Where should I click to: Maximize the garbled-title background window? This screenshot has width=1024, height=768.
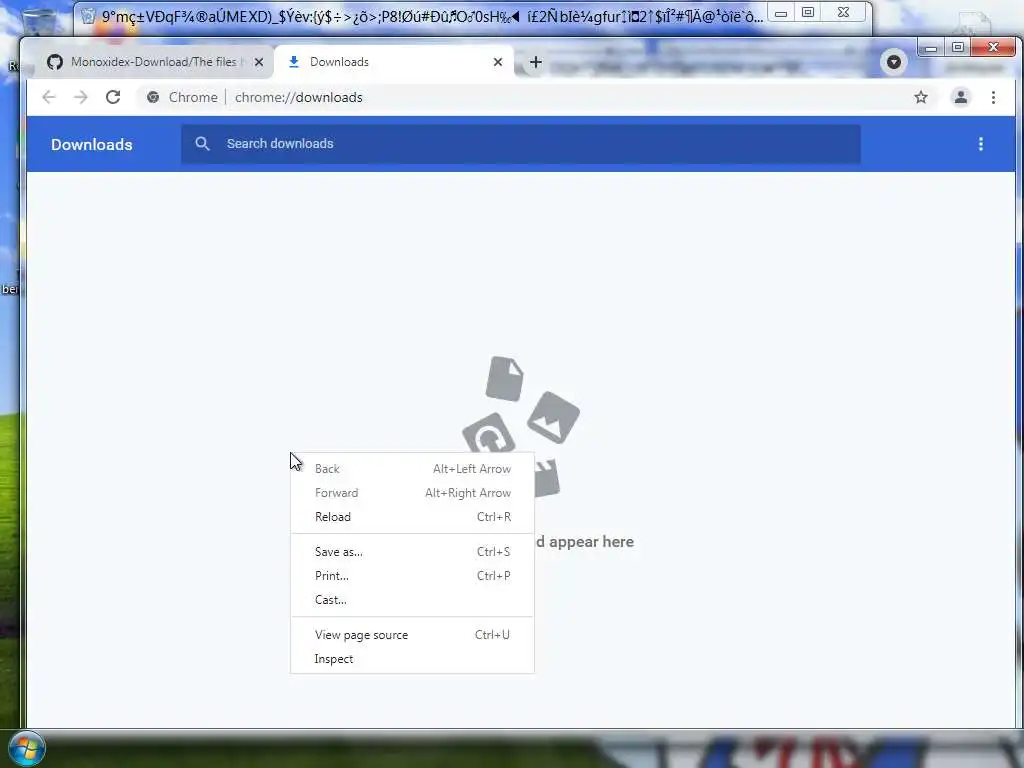tap(808, 12)
